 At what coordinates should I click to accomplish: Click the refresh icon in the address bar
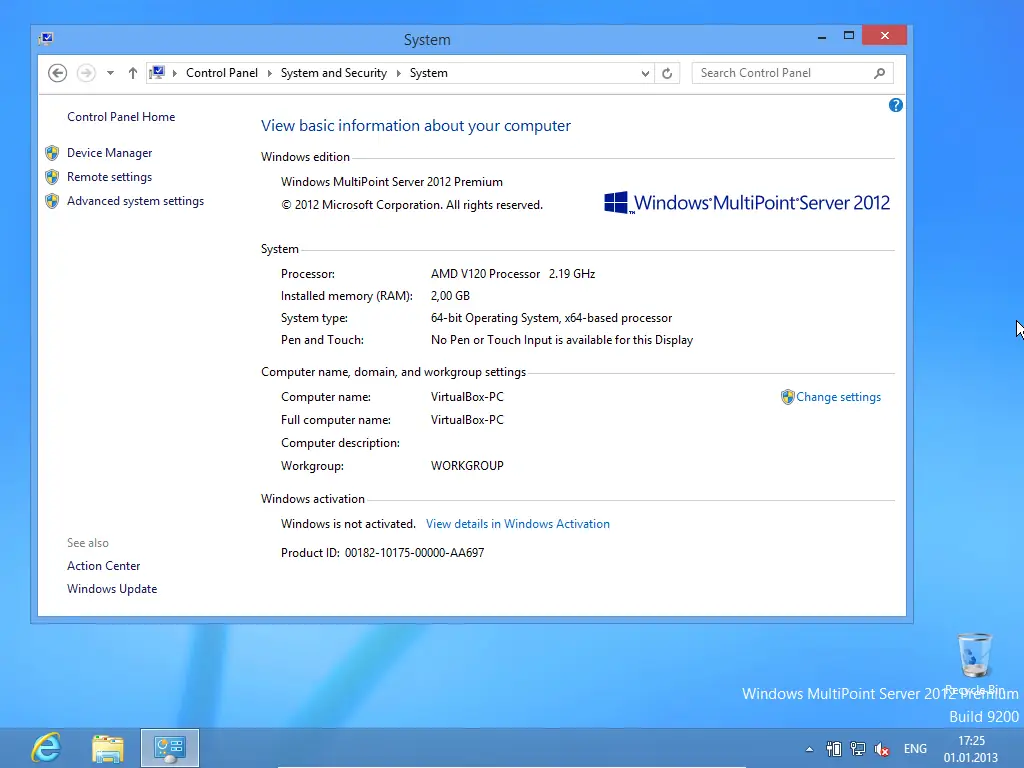coord(668,72)
